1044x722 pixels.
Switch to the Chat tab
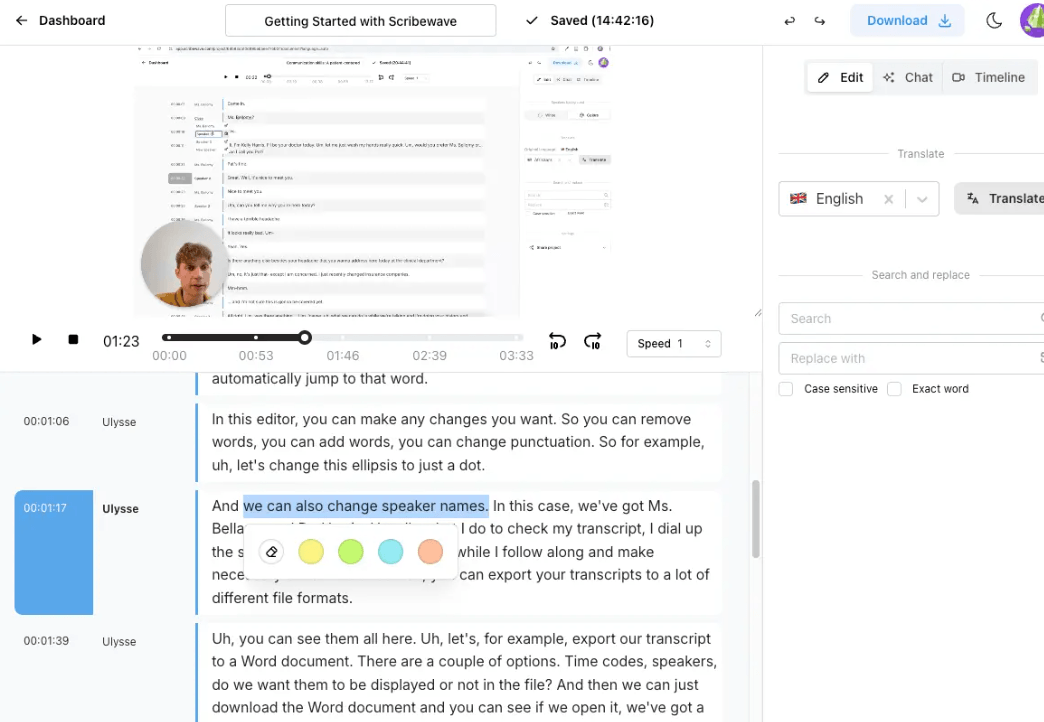pos(908,77)
